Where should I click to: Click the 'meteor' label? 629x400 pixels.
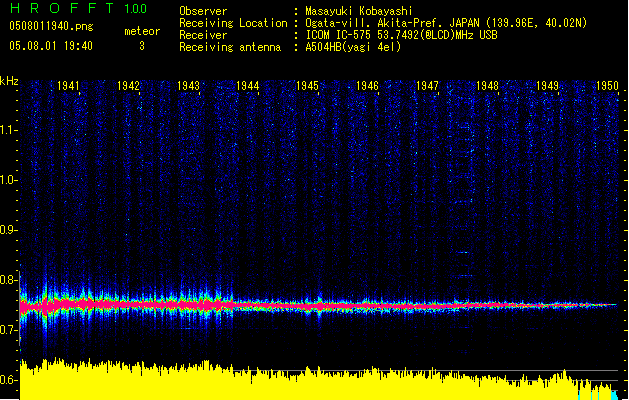pyautogui.click(x=142, y=31)
